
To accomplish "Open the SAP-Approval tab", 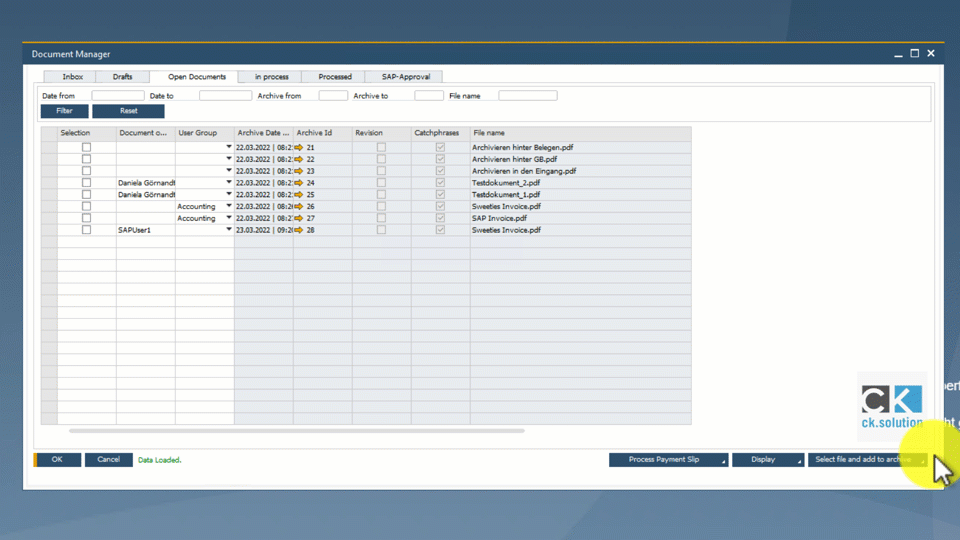I will [x=405, y=77].
